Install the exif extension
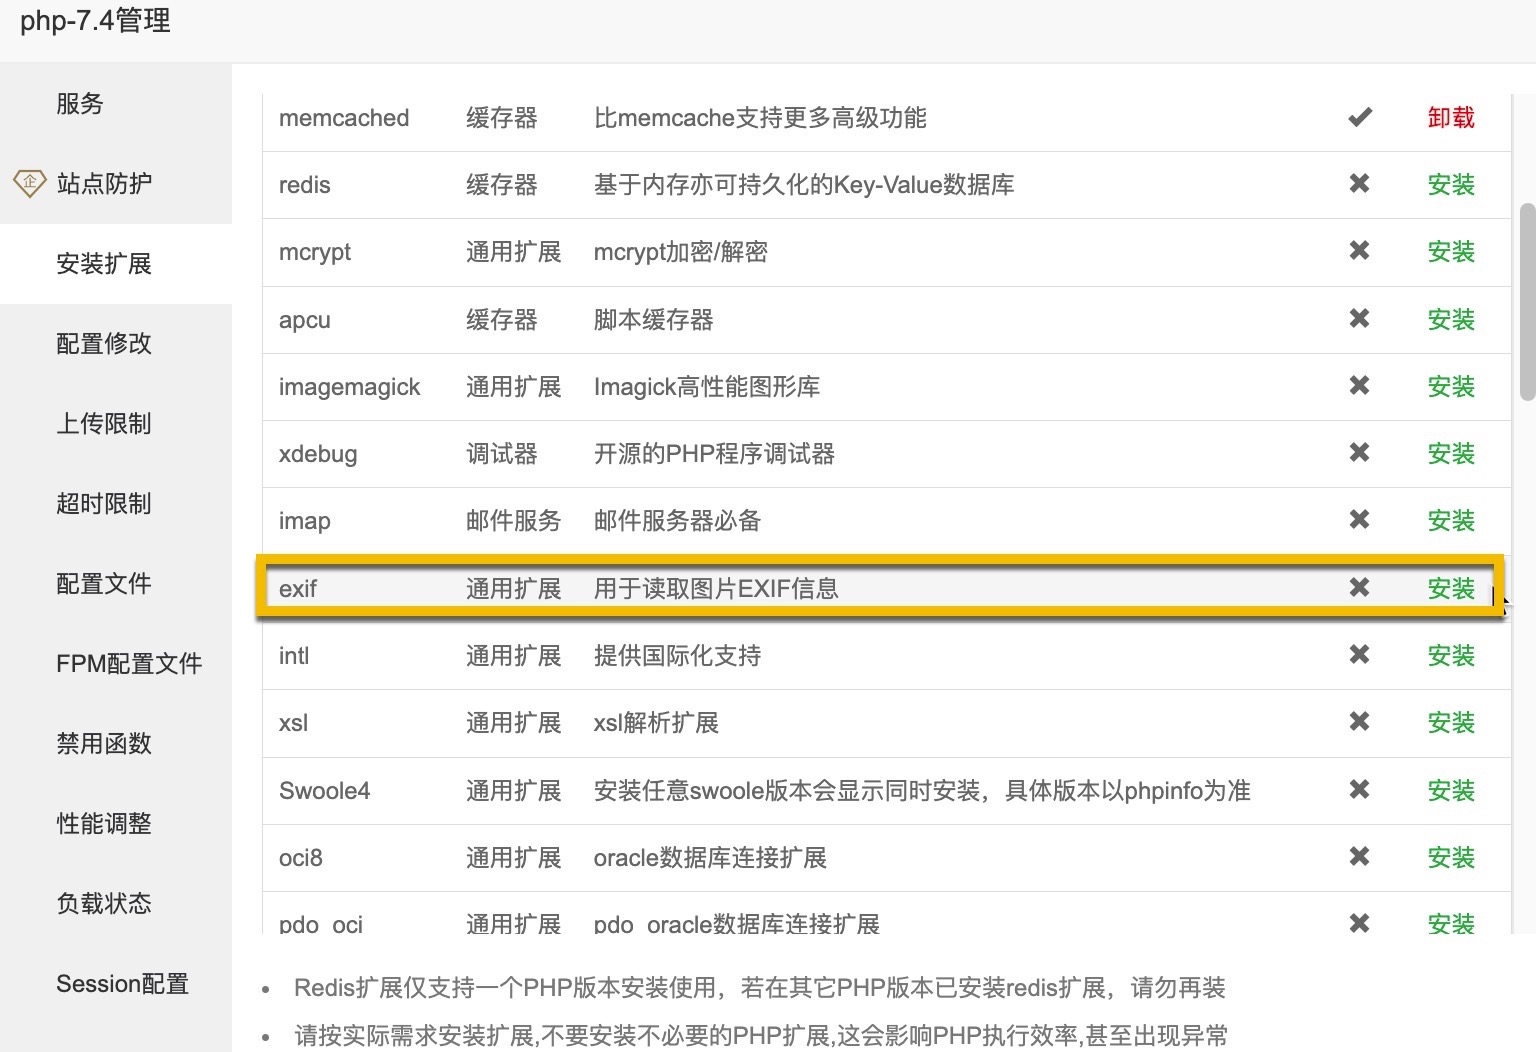The image size is (1536, 1052). pyautogui.click(x=1451, y=589)
